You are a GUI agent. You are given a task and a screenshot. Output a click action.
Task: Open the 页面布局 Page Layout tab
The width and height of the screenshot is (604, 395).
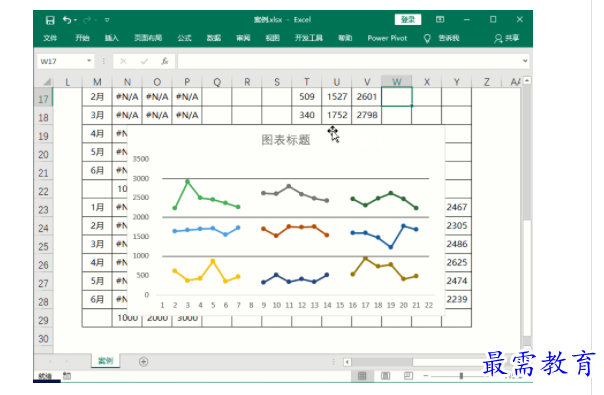point(148,38)
